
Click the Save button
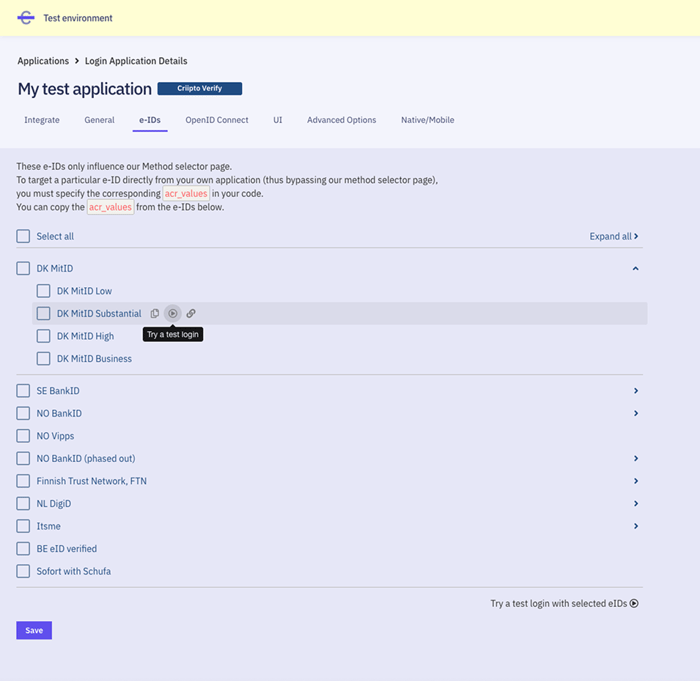pyautogui.click(x=34, y=630)
